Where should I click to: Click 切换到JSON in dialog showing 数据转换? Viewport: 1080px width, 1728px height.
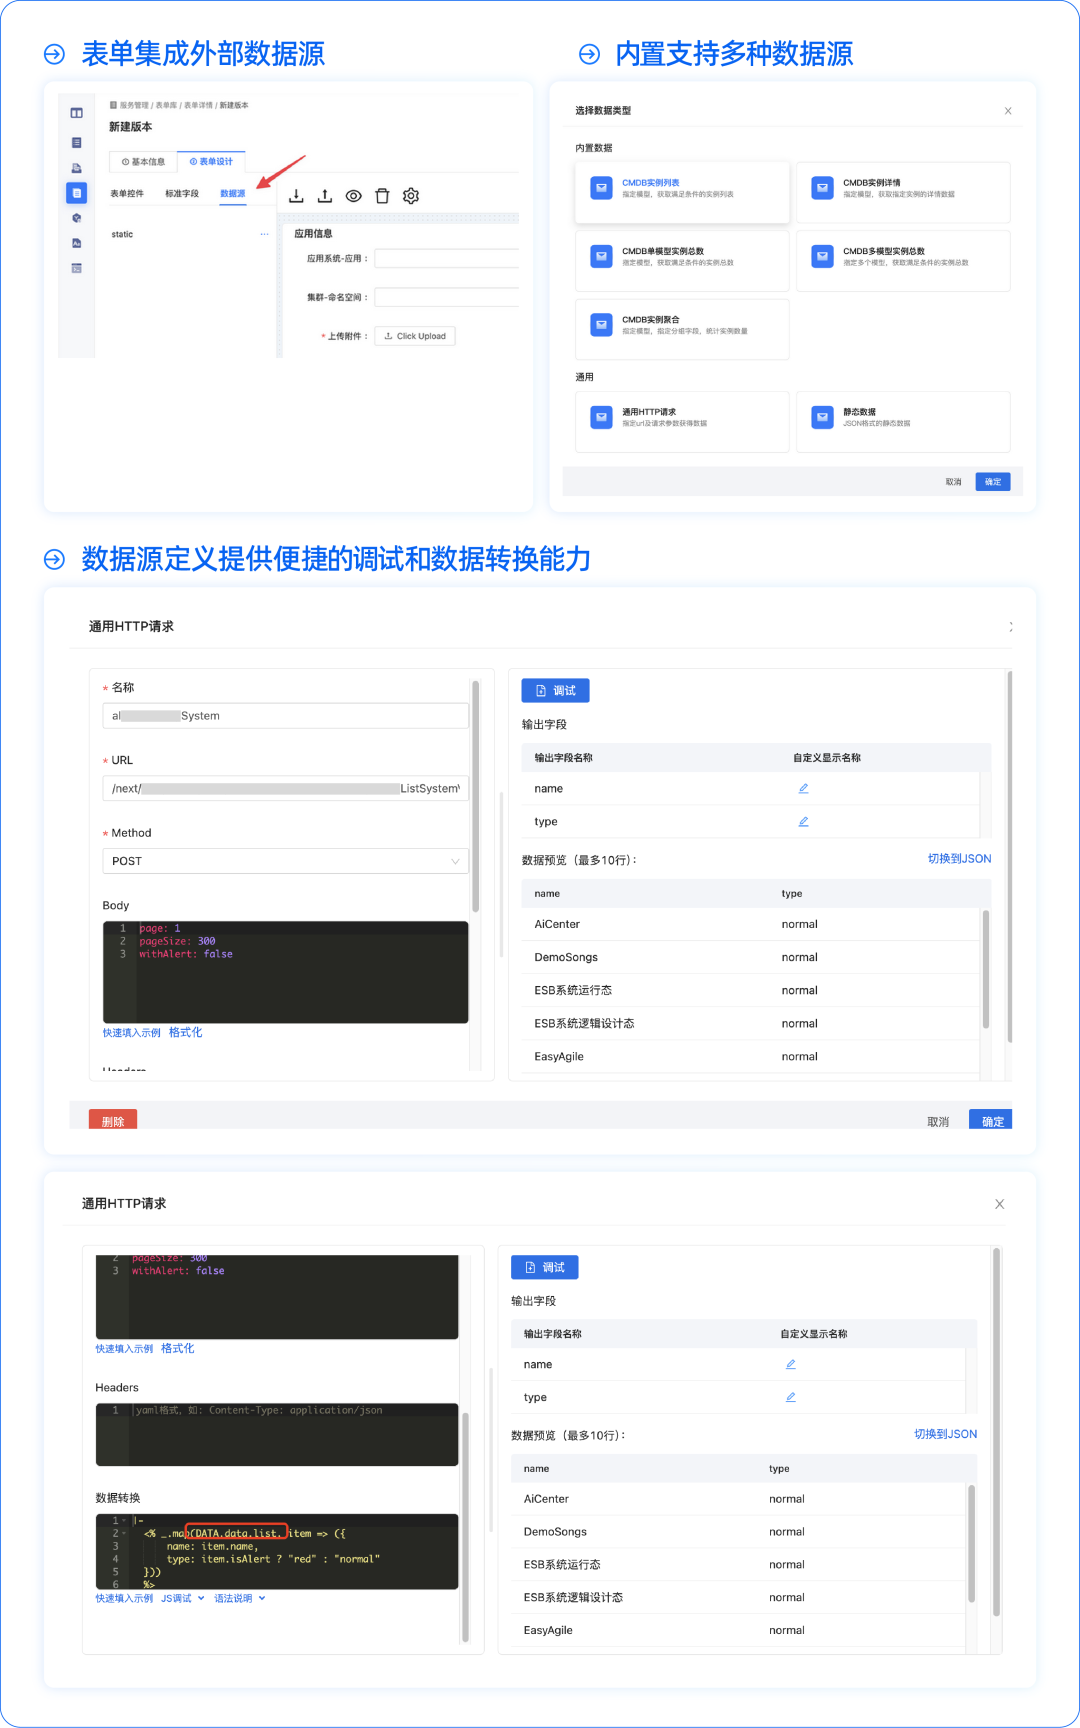point(945,1434)
